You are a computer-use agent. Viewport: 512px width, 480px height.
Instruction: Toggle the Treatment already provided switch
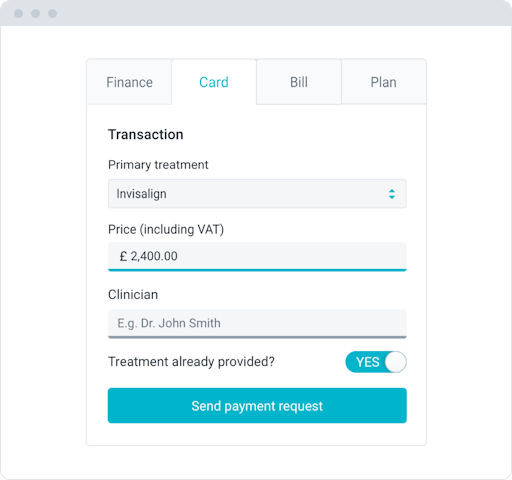click(x=376, y=362)
